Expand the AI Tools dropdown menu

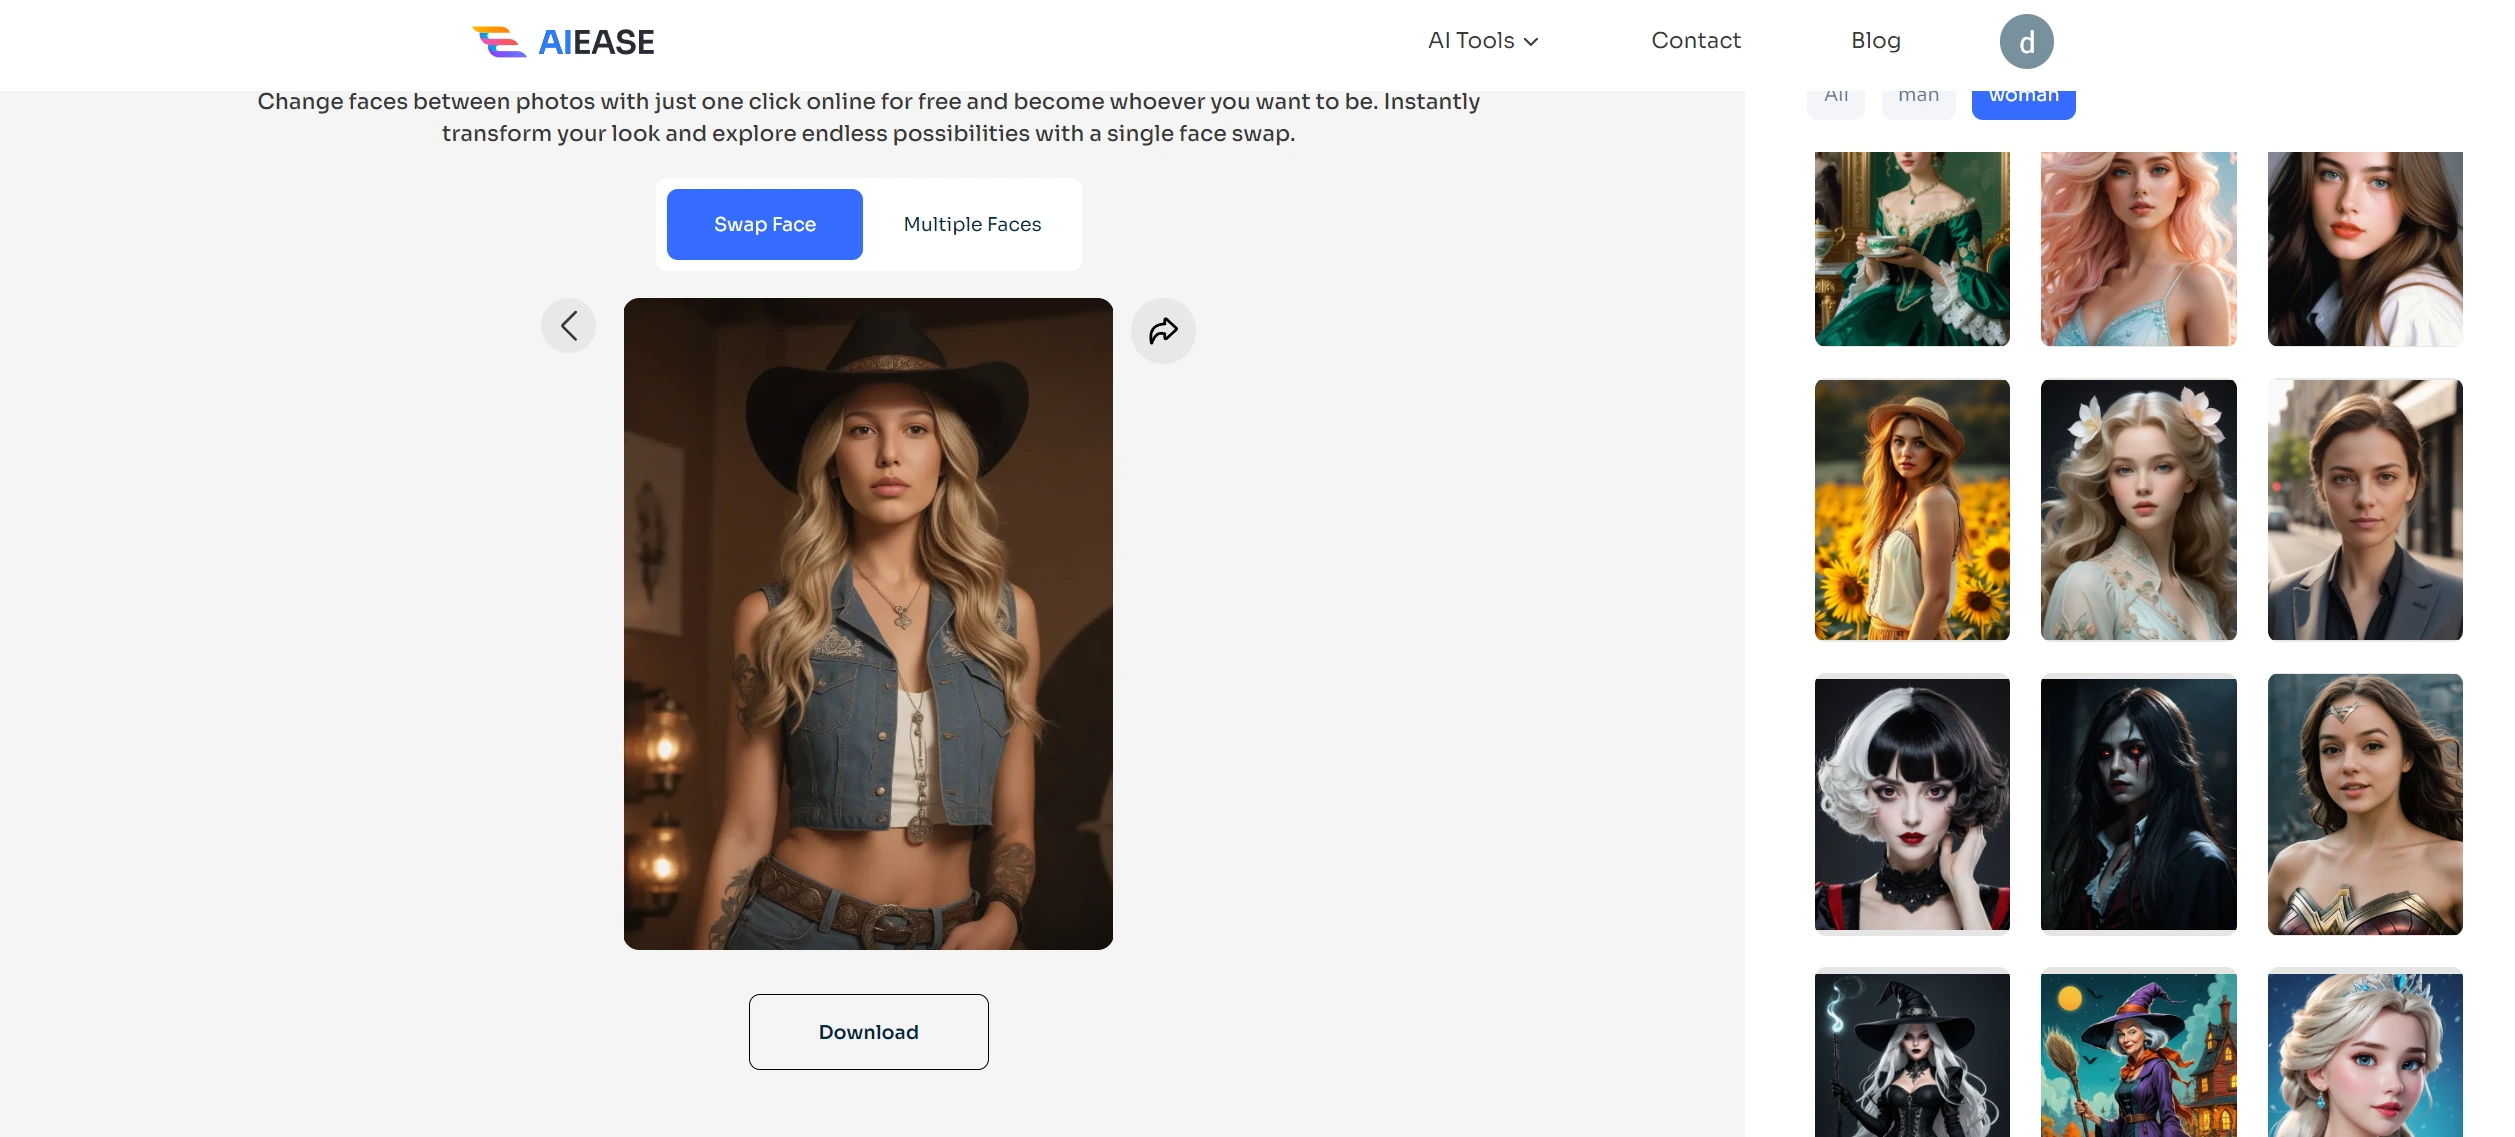(x=1480, y=40)
